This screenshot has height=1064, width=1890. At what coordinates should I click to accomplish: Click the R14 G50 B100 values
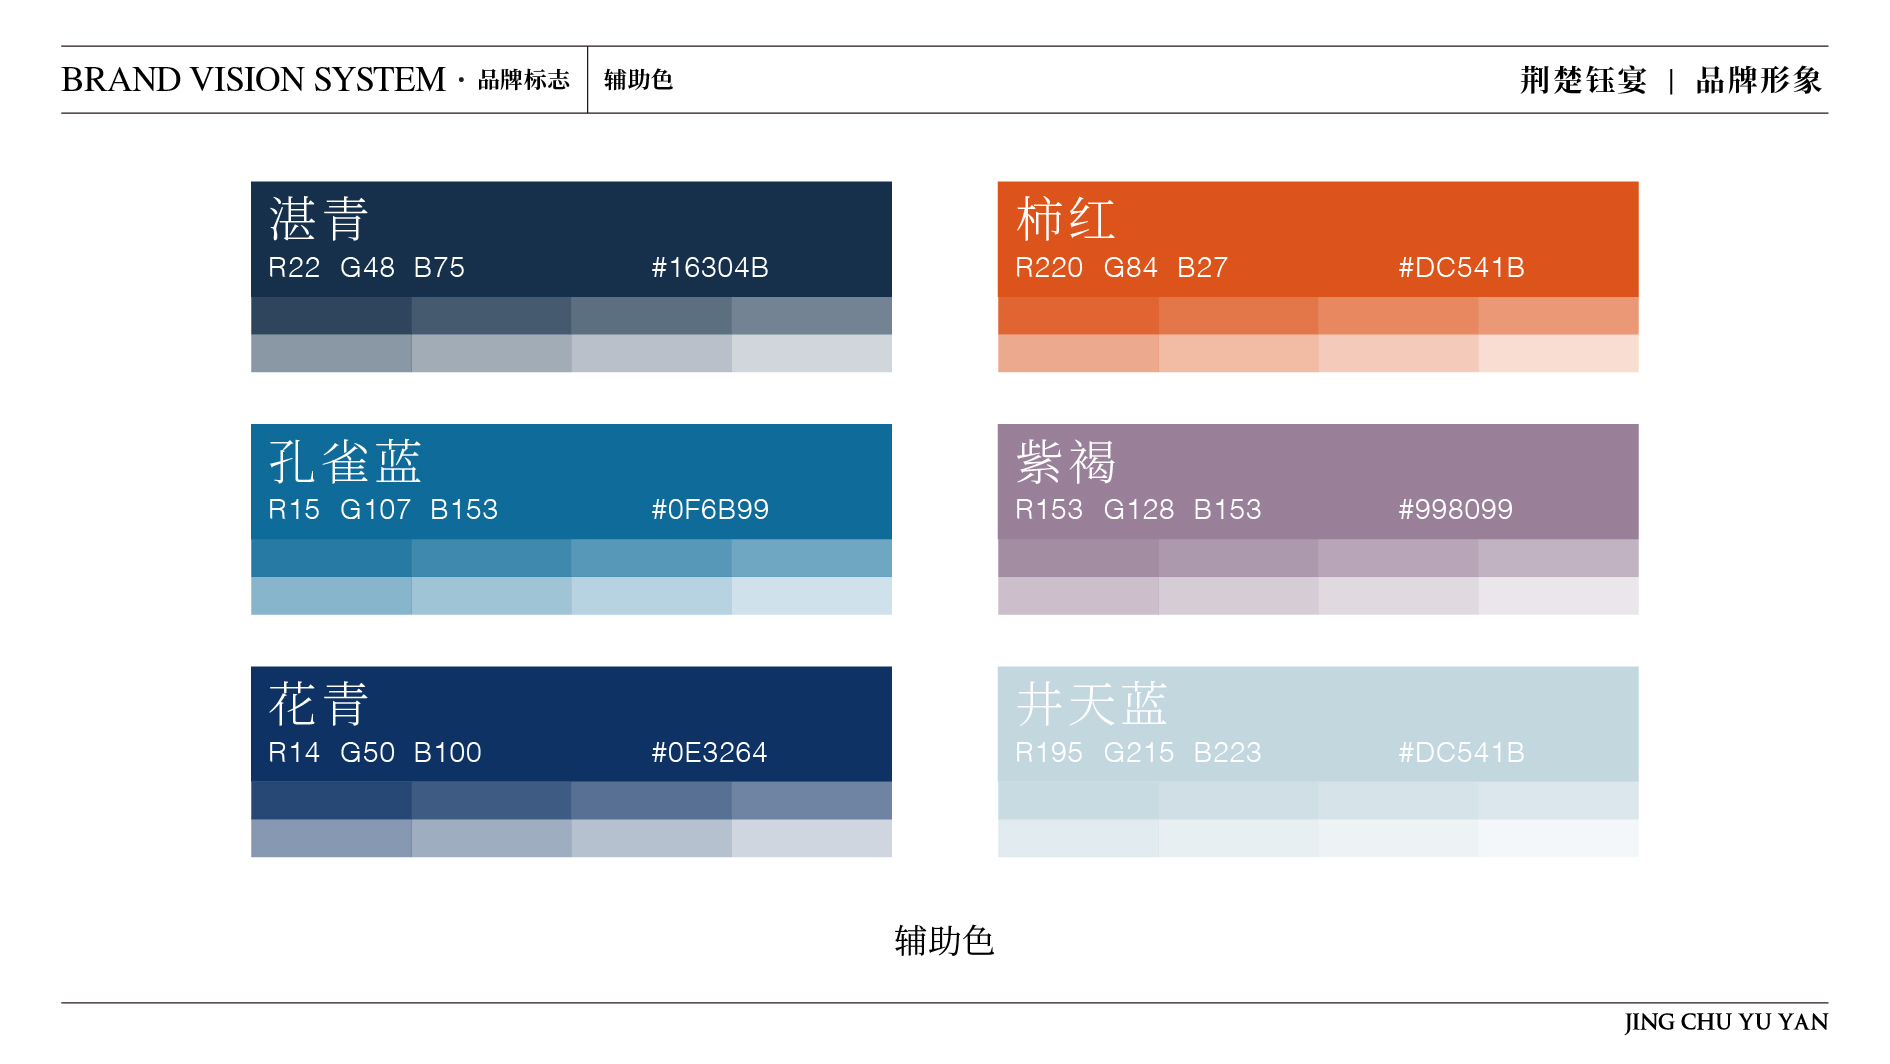coord(375,753)
